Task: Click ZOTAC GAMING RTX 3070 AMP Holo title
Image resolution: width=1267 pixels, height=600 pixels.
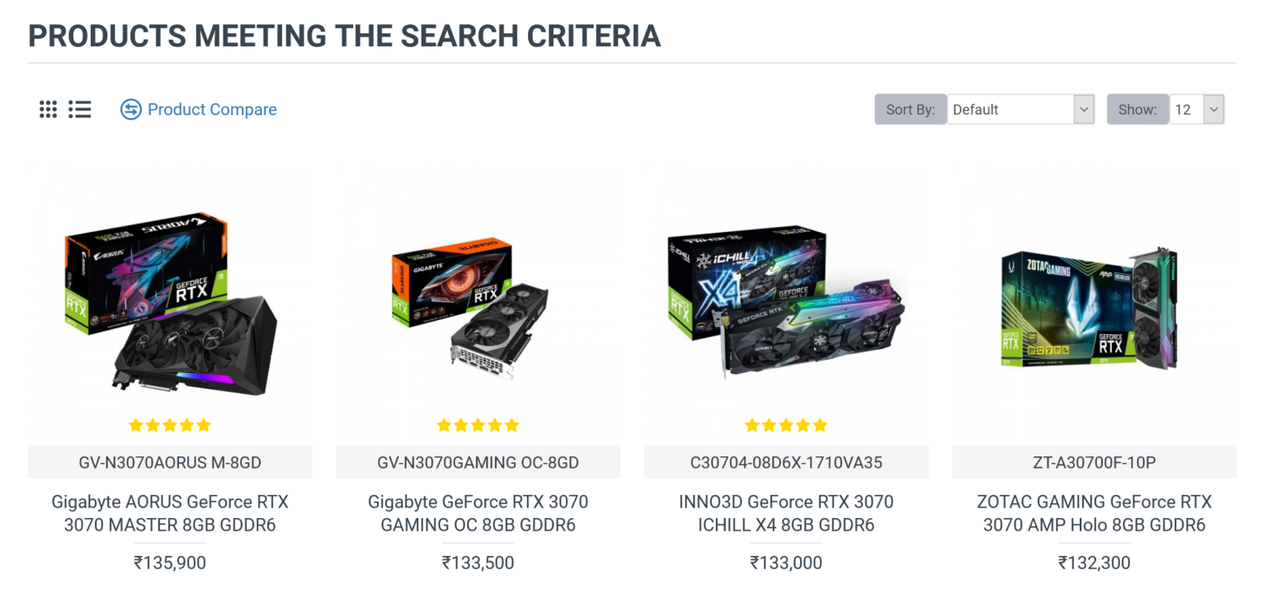Action: (x=1094, y=513)
